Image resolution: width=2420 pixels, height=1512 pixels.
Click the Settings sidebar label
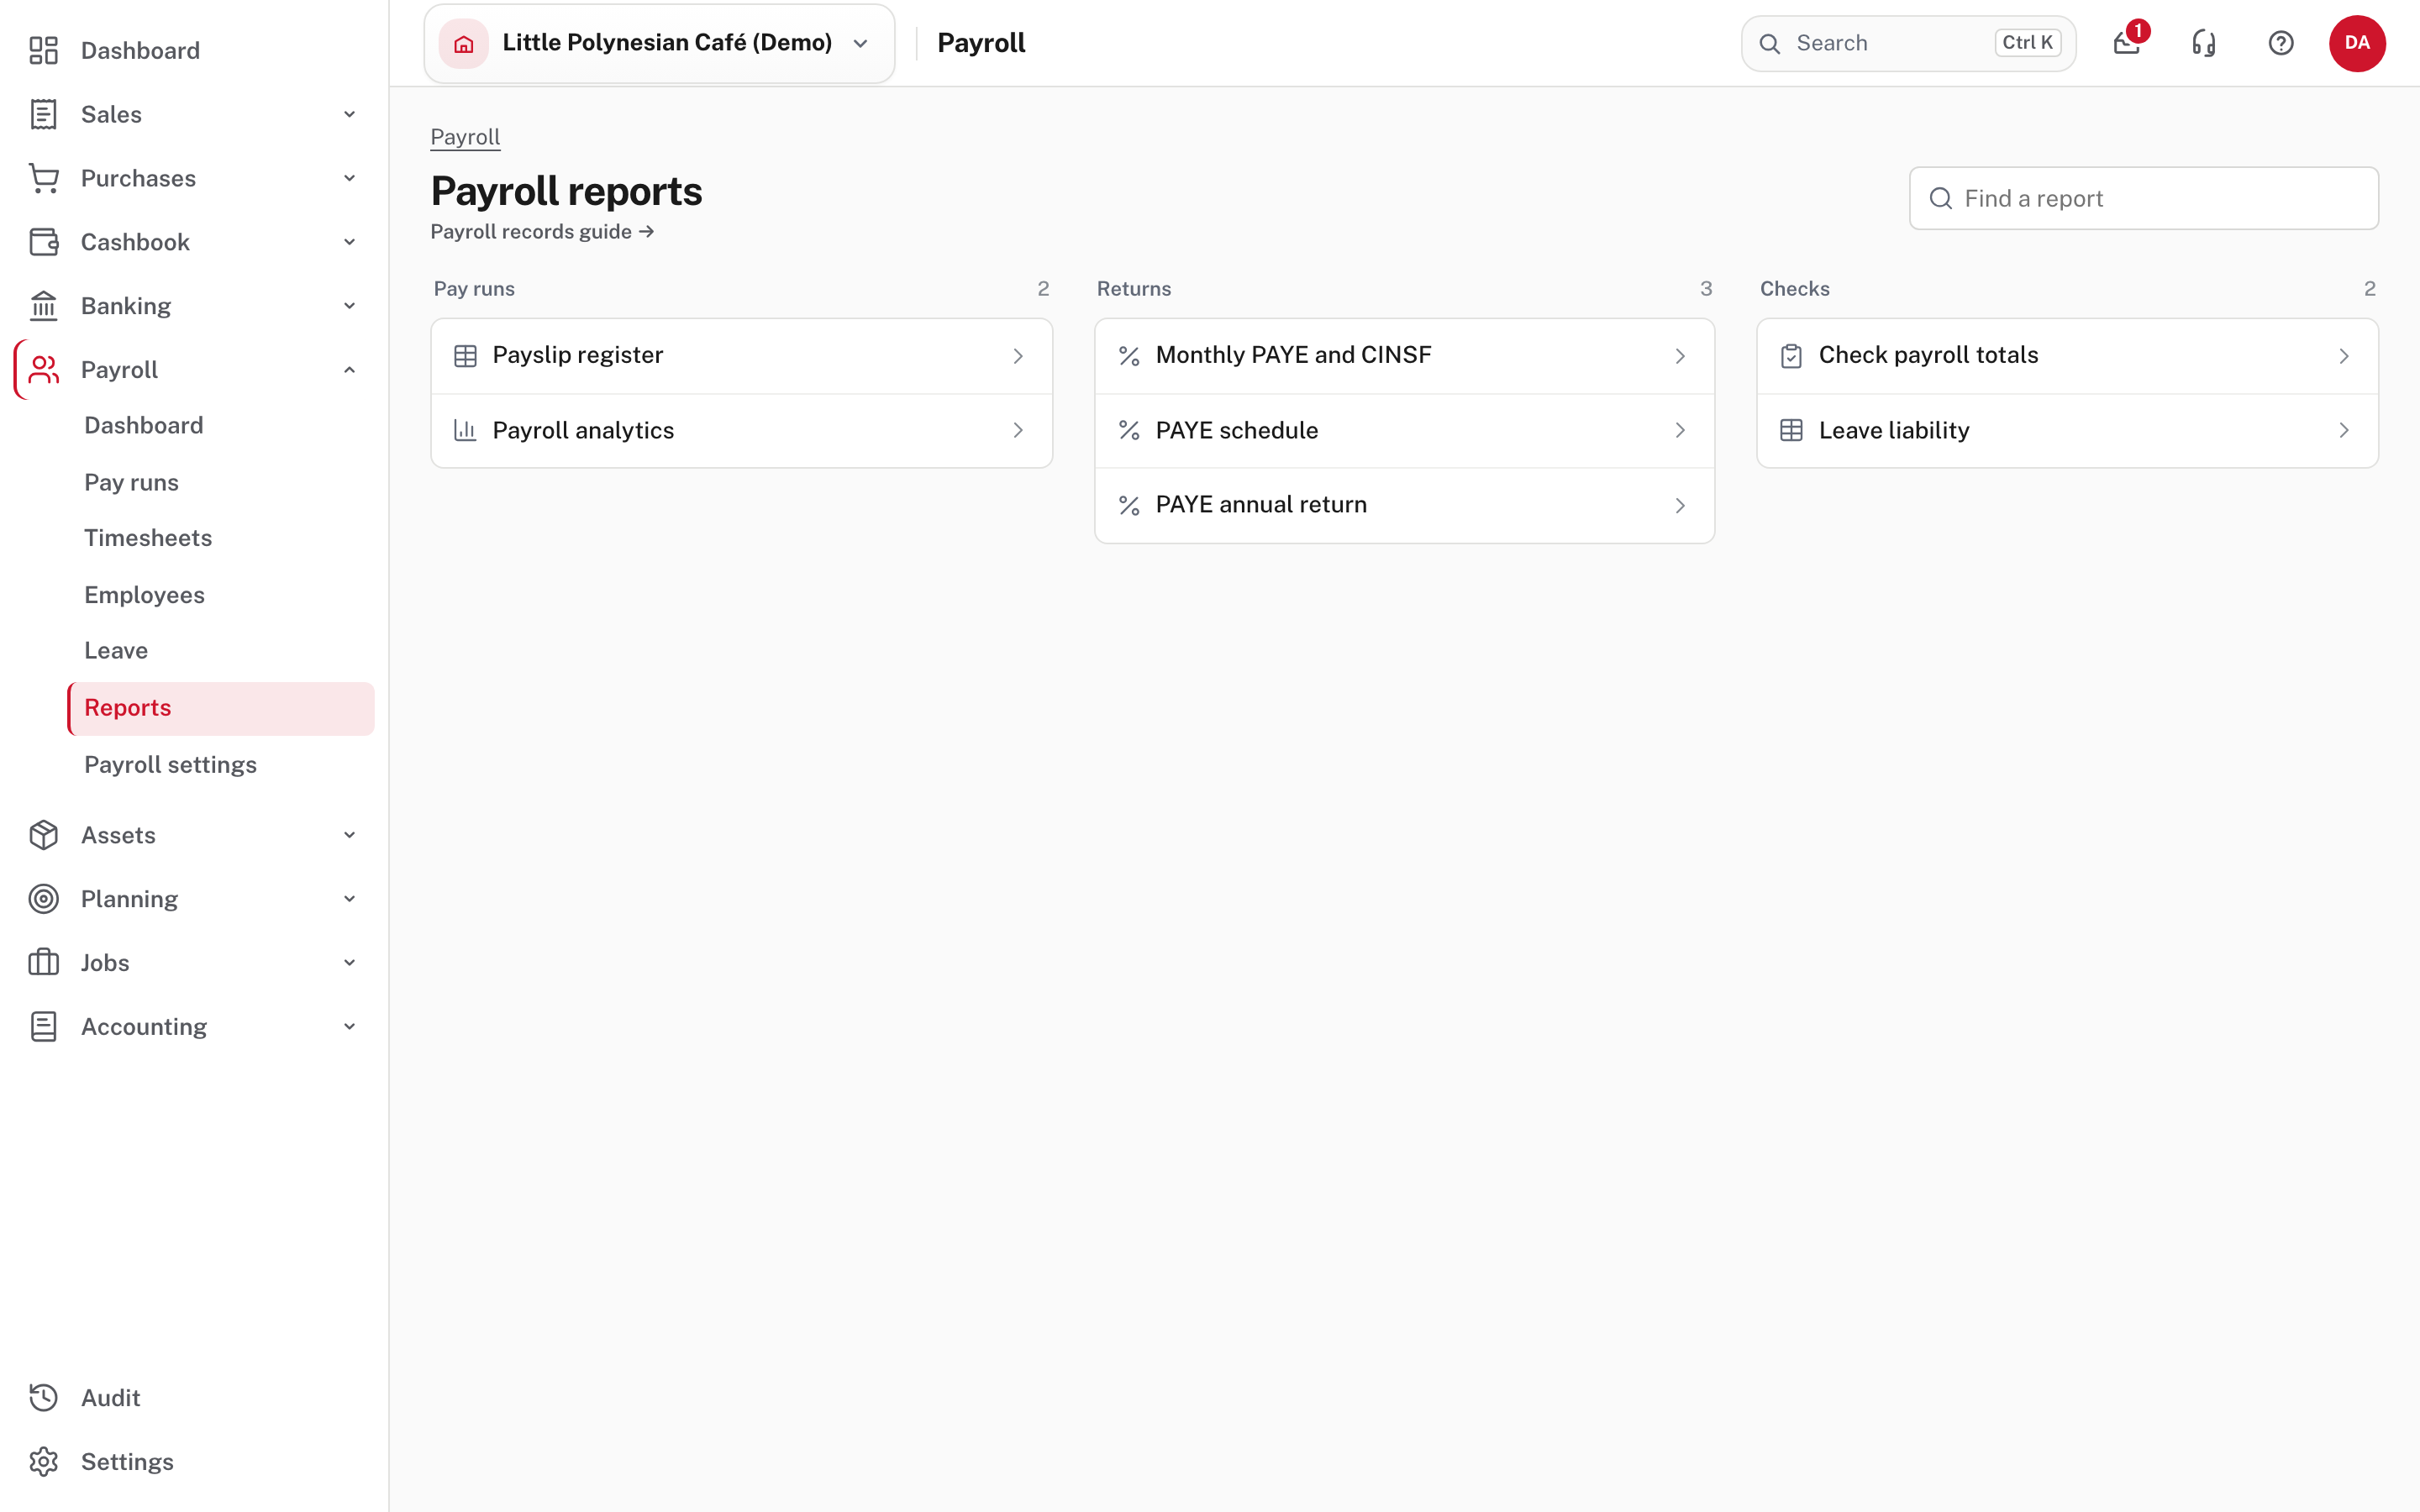(x=127, y=1462)
